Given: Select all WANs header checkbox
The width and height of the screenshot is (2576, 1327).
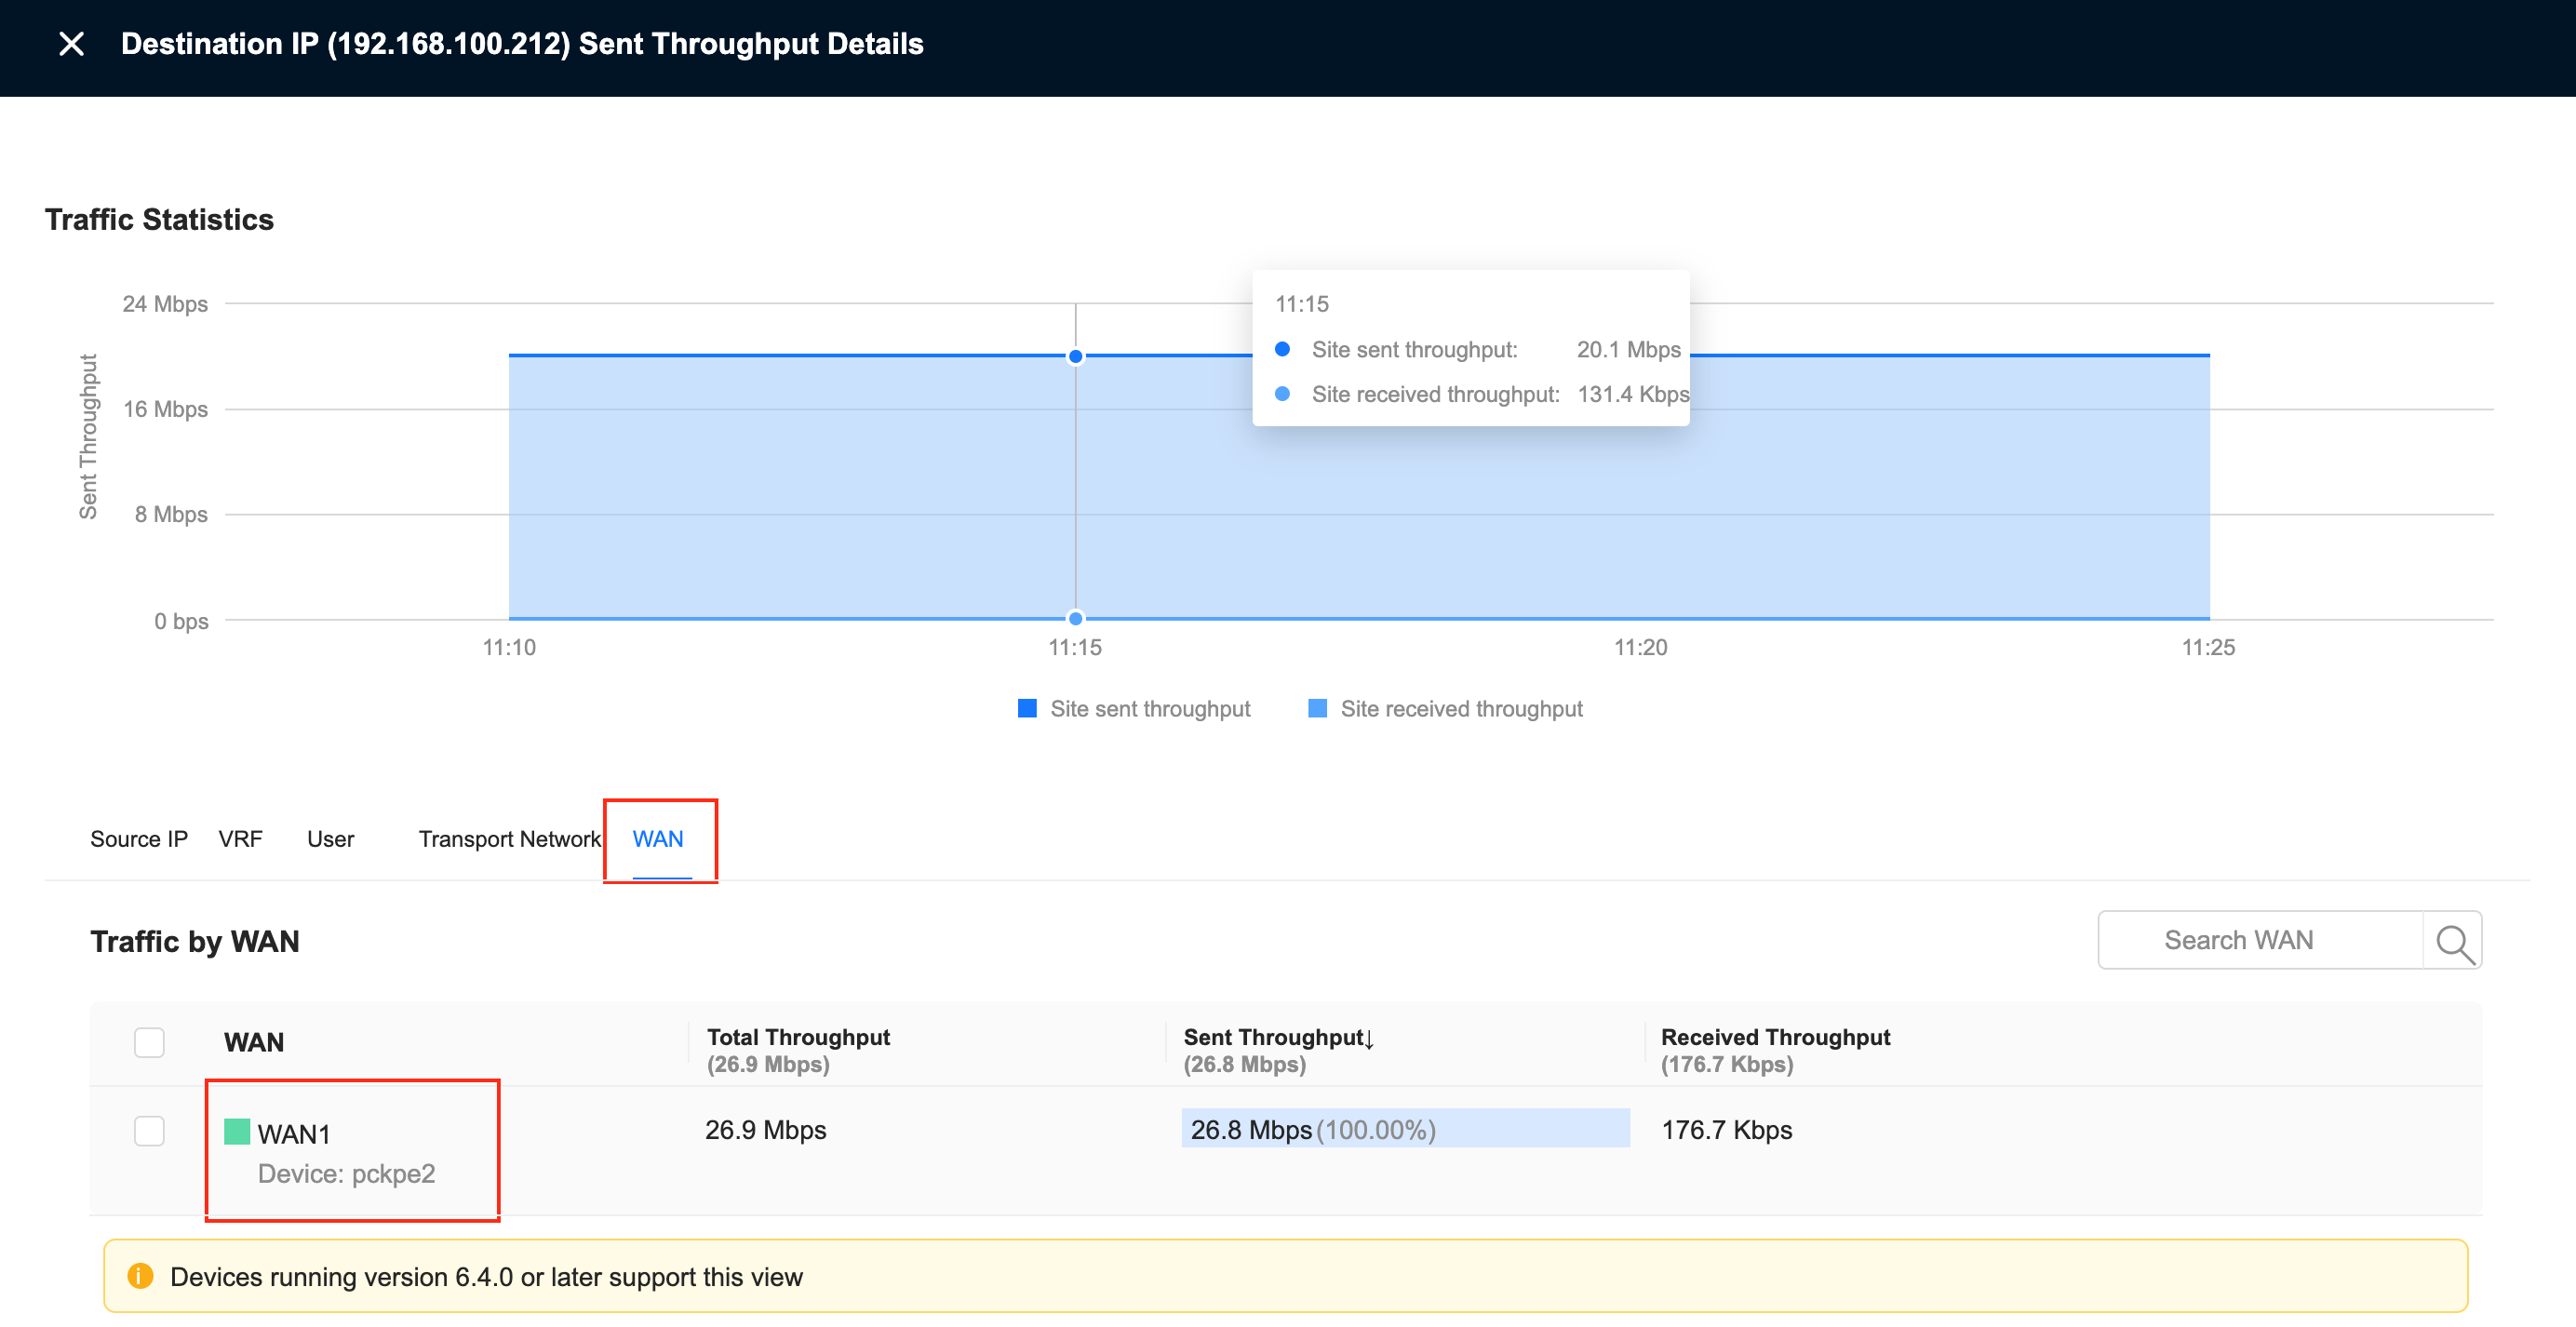Looking at the screenshot, I should coord(149,1042).
